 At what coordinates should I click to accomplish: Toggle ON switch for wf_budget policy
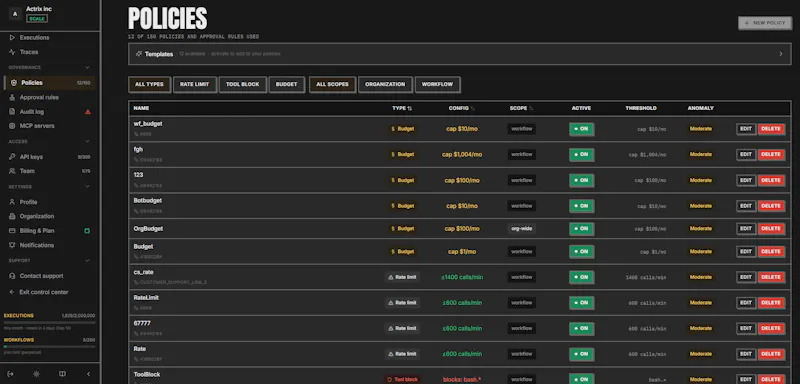(581, 129)
